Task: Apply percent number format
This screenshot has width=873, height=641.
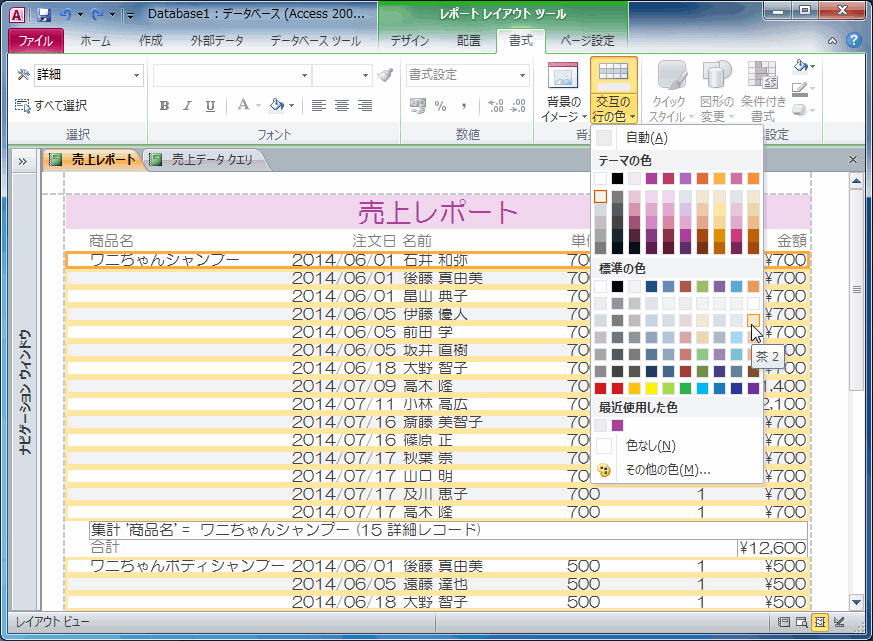Action: point(441,106)
